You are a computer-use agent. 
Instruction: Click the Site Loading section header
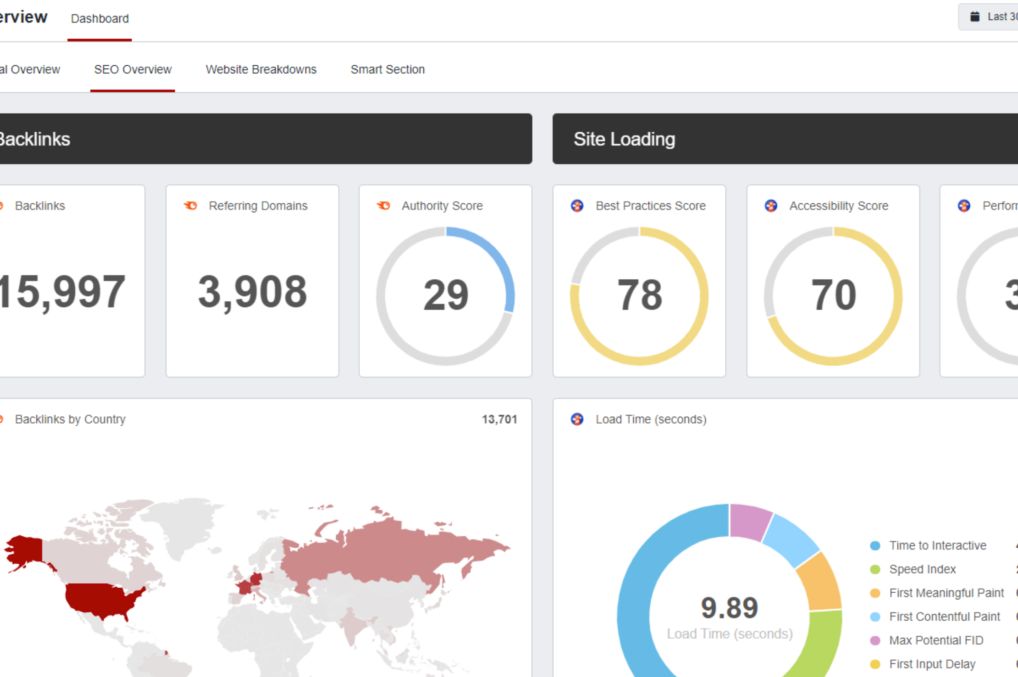click(785, 139)
